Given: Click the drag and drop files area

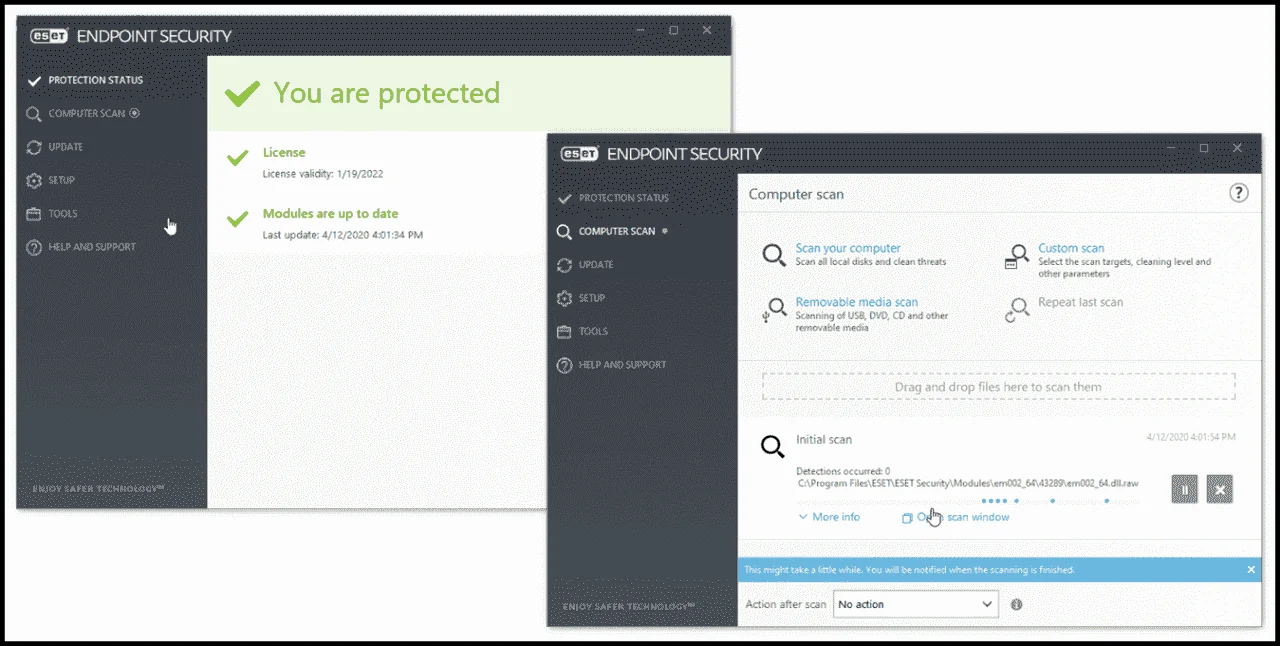Looking at the screenshot, I should pyautogui.click(x=998, y=387).
